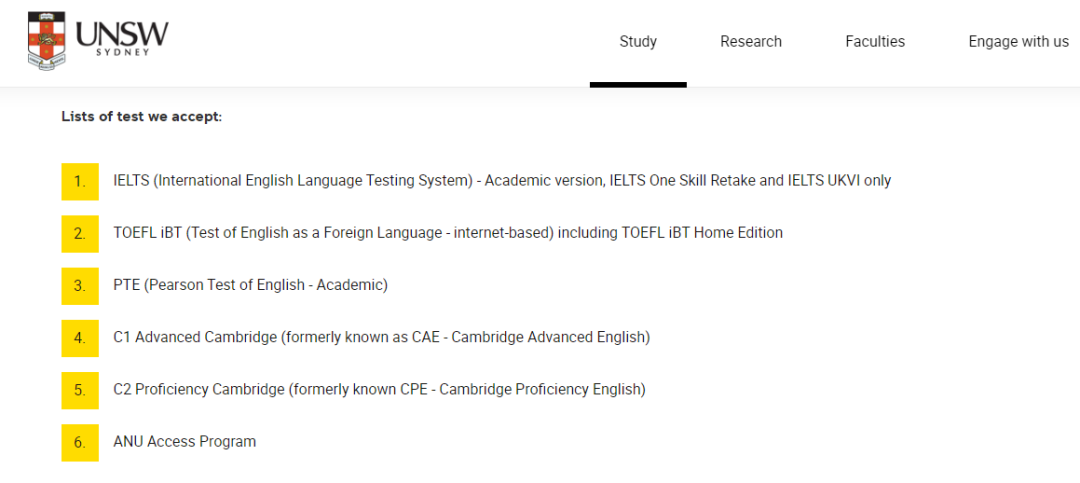The width and height of the screenshot is (1080, 483).
Task: Click the C2 Proficiency Cambridge entry
Action: pyautogui.click(x=380, y=389)
